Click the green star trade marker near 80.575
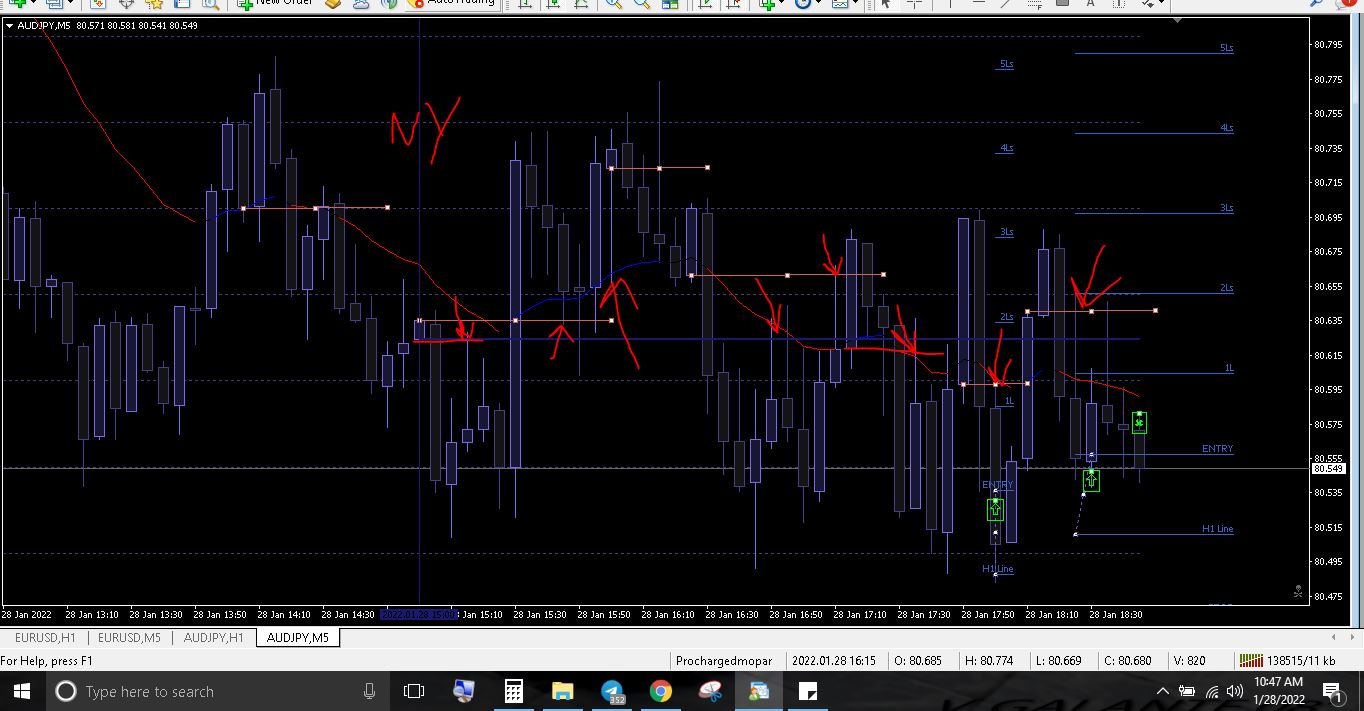Screen dimensions: 1364x711 pyautogui.click(x=1139, y=422)
